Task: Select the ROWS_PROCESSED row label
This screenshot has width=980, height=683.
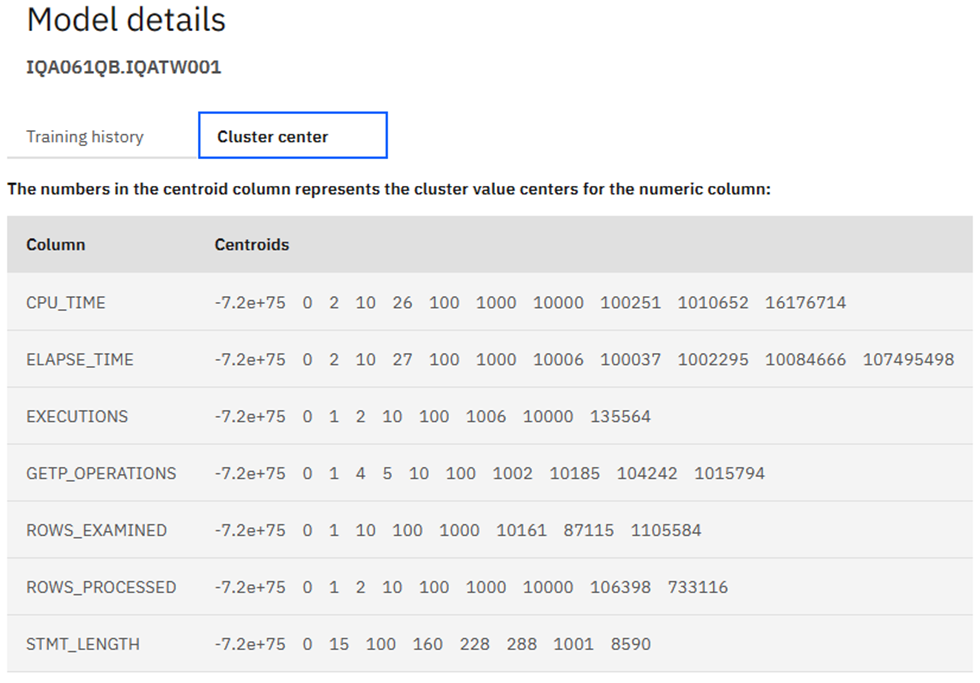Action: coord(101,587)
